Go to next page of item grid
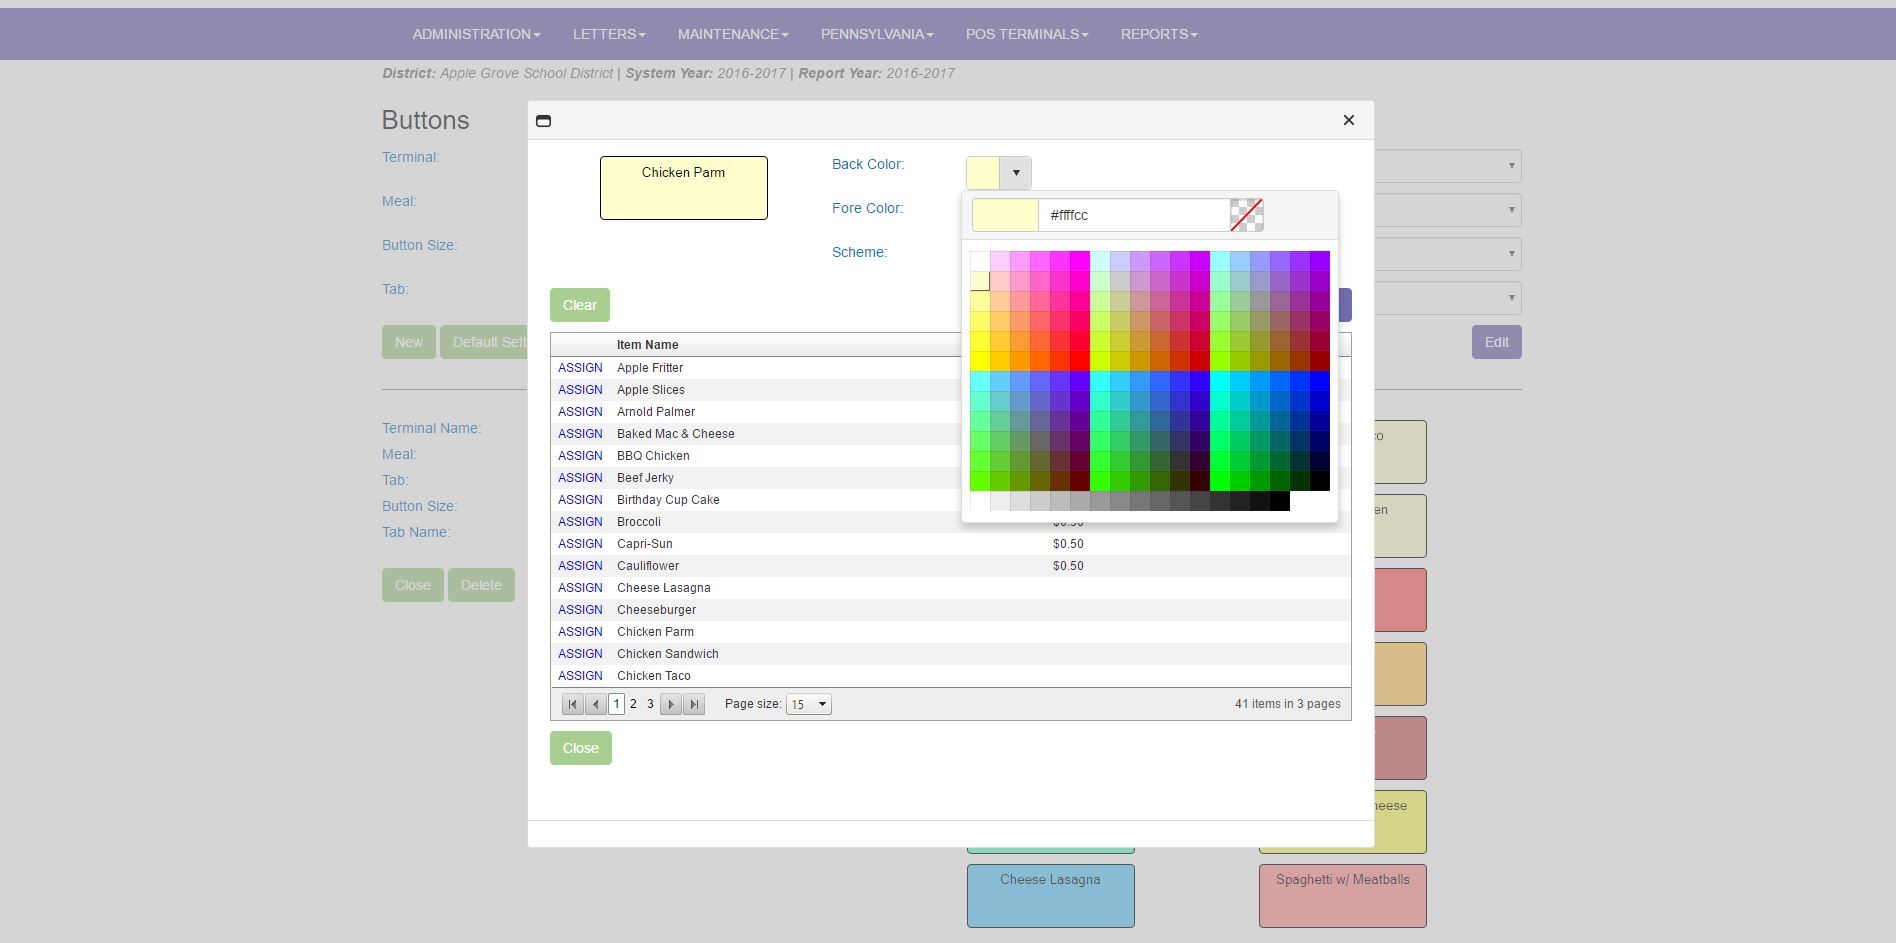Image resolution: width=1896 pixels, height=943 pixels. 671,704
